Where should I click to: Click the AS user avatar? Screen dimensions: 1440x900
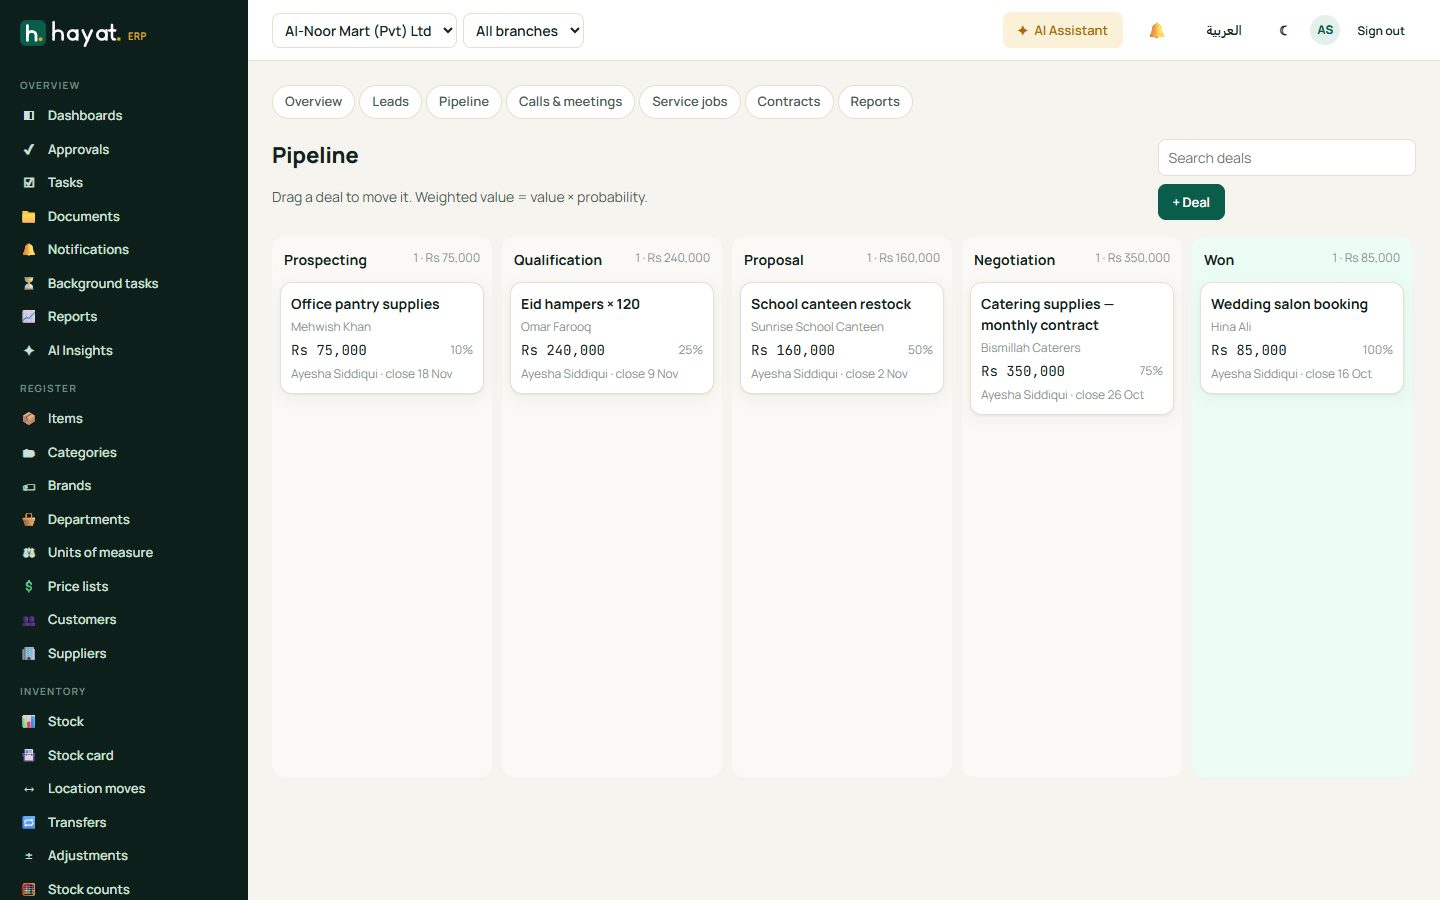coord(1325,30)
